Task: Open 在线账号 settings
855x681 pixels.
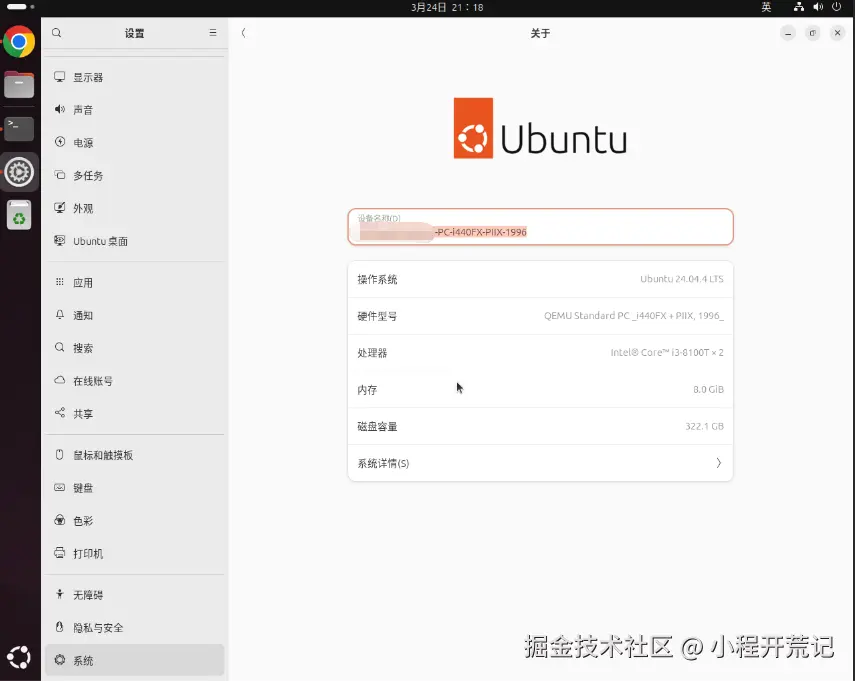Action: [x=135, y=381]
